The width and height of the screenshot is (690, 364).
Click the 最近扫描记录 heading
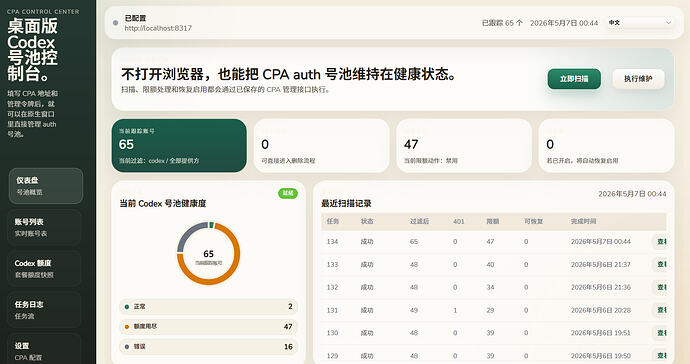(346, 203)
